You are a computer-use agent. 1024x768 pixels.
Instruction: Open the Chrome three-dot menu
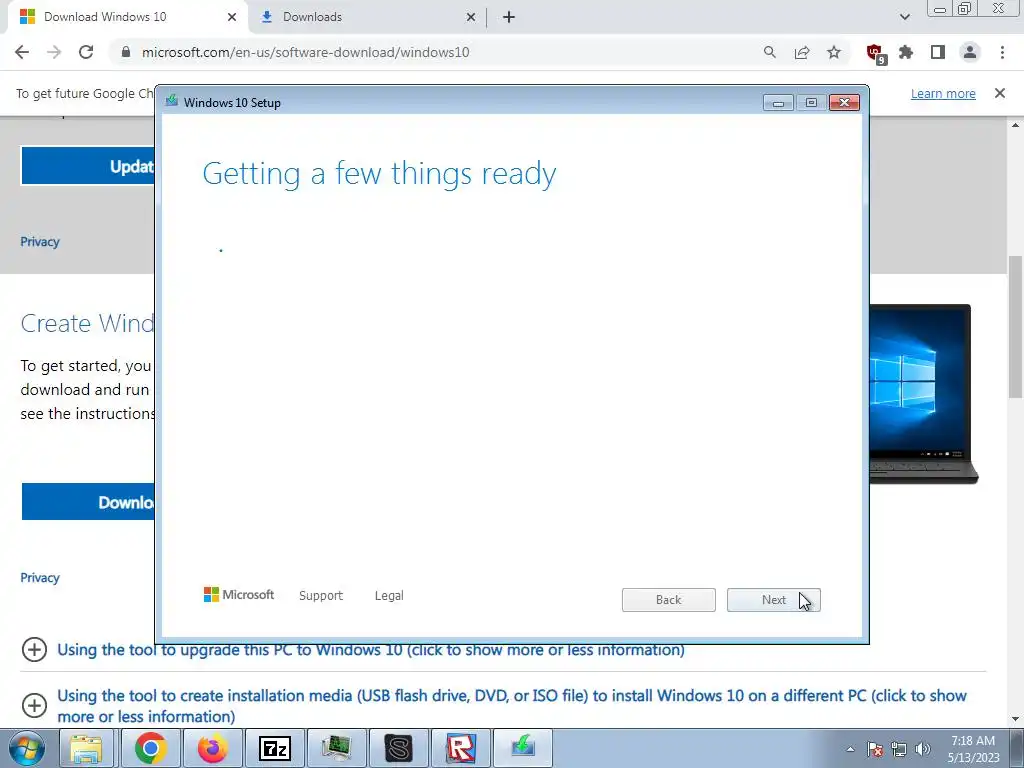point(1002,52)
